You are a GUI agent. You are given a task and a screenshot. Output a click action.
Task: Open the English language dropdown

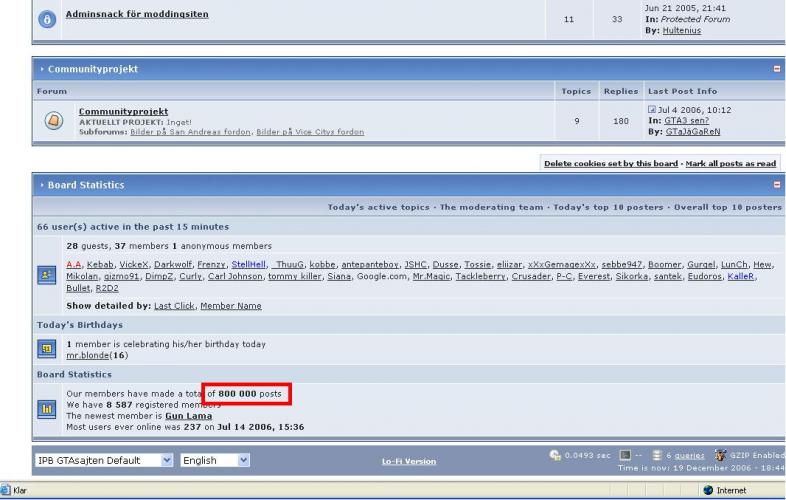[214, 461]
